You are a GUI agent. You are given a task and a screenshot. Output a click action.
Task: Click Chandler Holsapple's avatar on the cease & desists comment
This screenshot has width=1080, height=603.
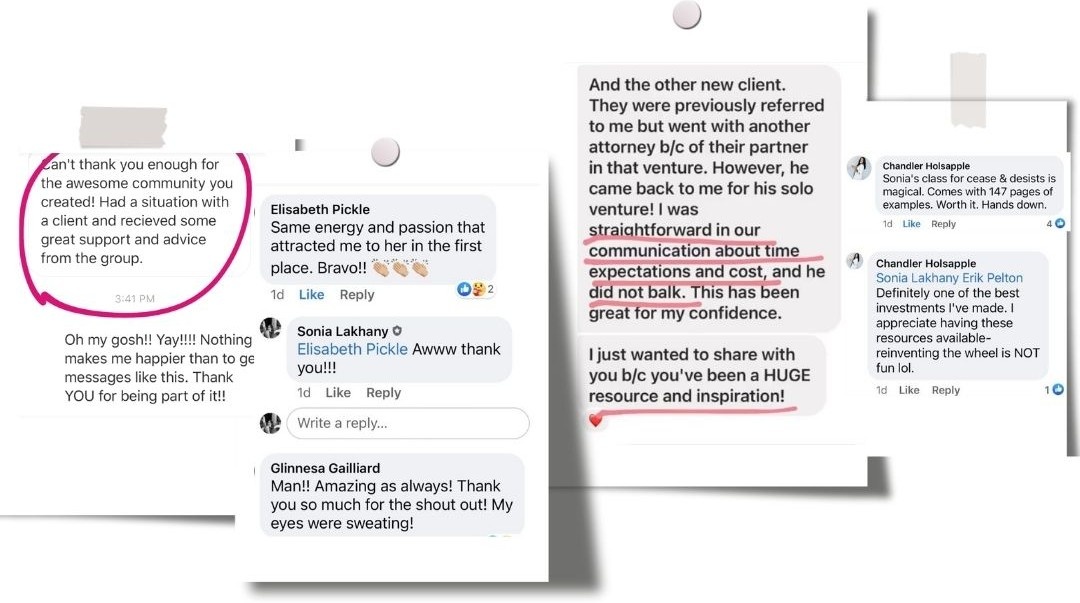tap(859, 167)
